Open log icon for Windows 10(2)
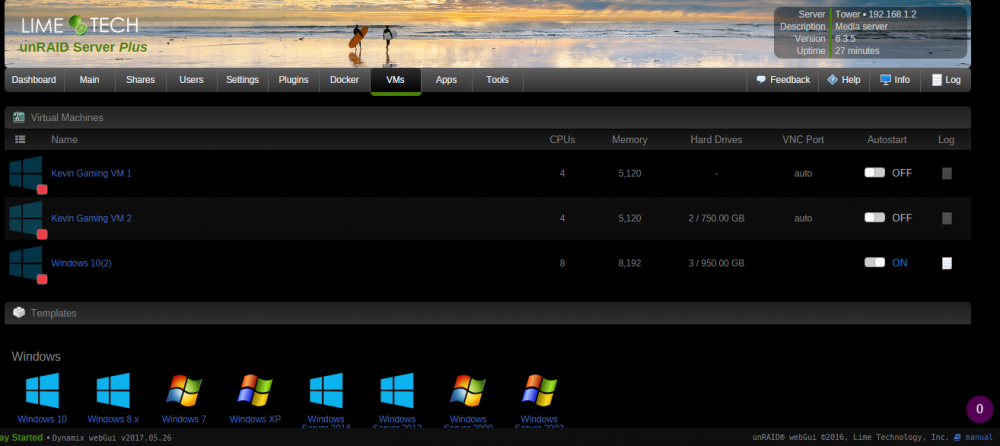The image size is (1000, 446). (x=946, y=263)
